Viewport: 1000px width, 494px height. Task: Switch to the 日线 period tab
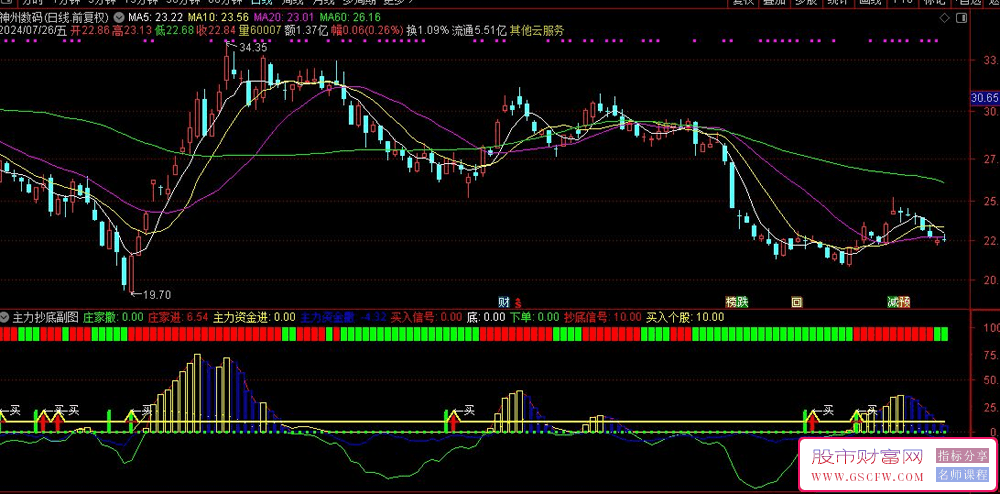point(261,2)
